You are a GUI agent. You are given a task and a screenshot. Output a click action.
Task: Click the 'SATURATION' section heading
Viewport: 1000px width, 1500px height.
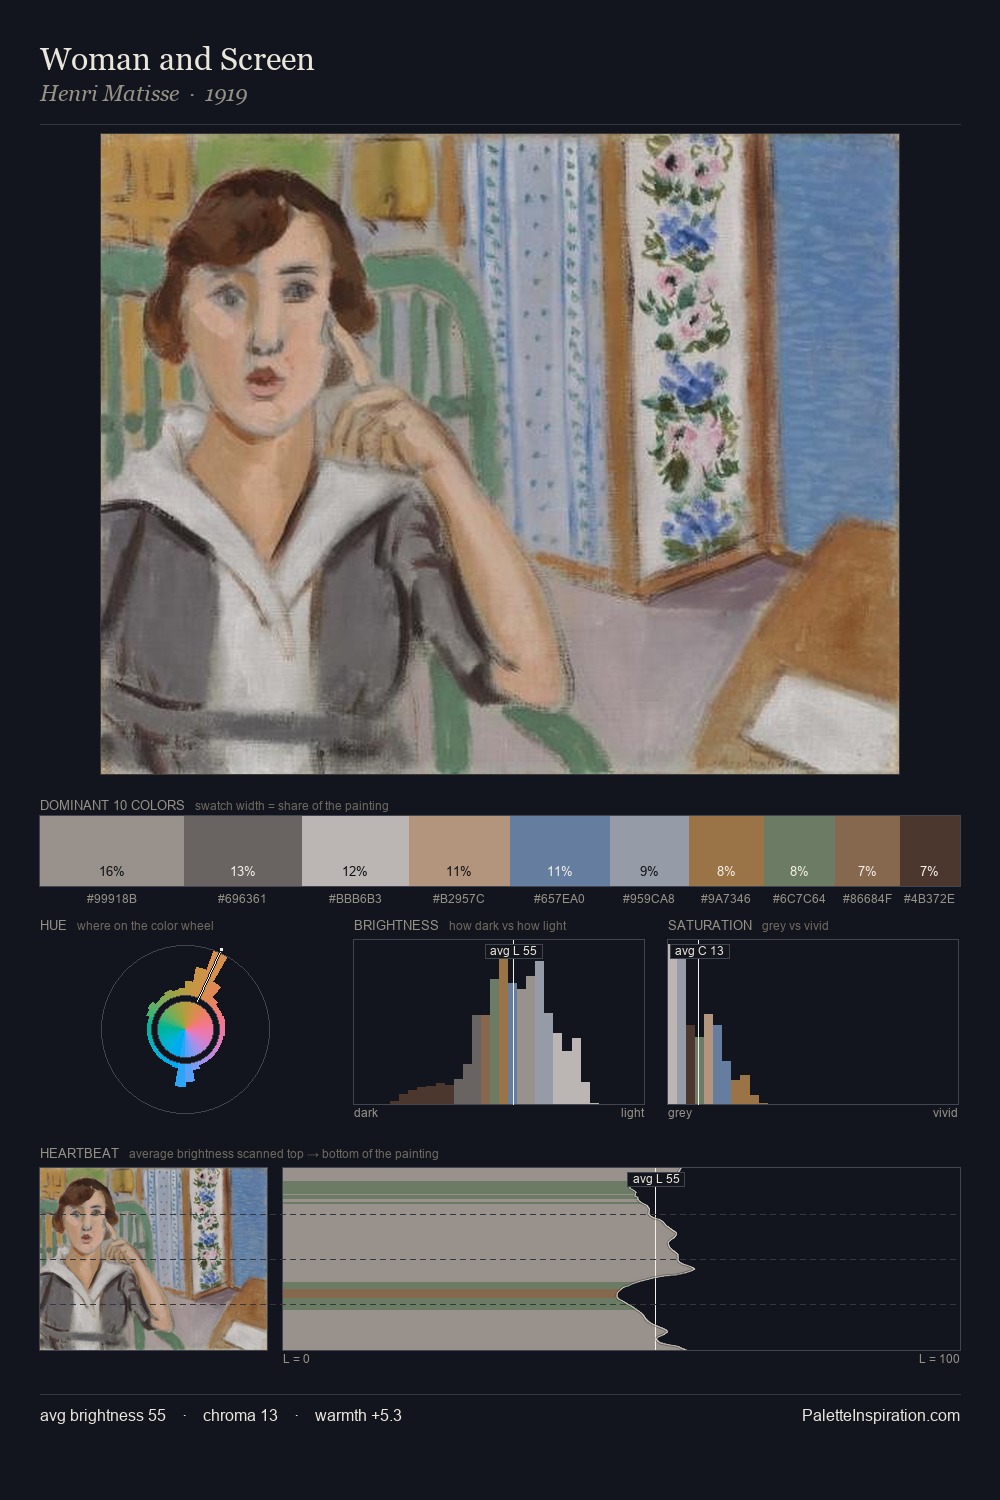click(x=710, y=925)
